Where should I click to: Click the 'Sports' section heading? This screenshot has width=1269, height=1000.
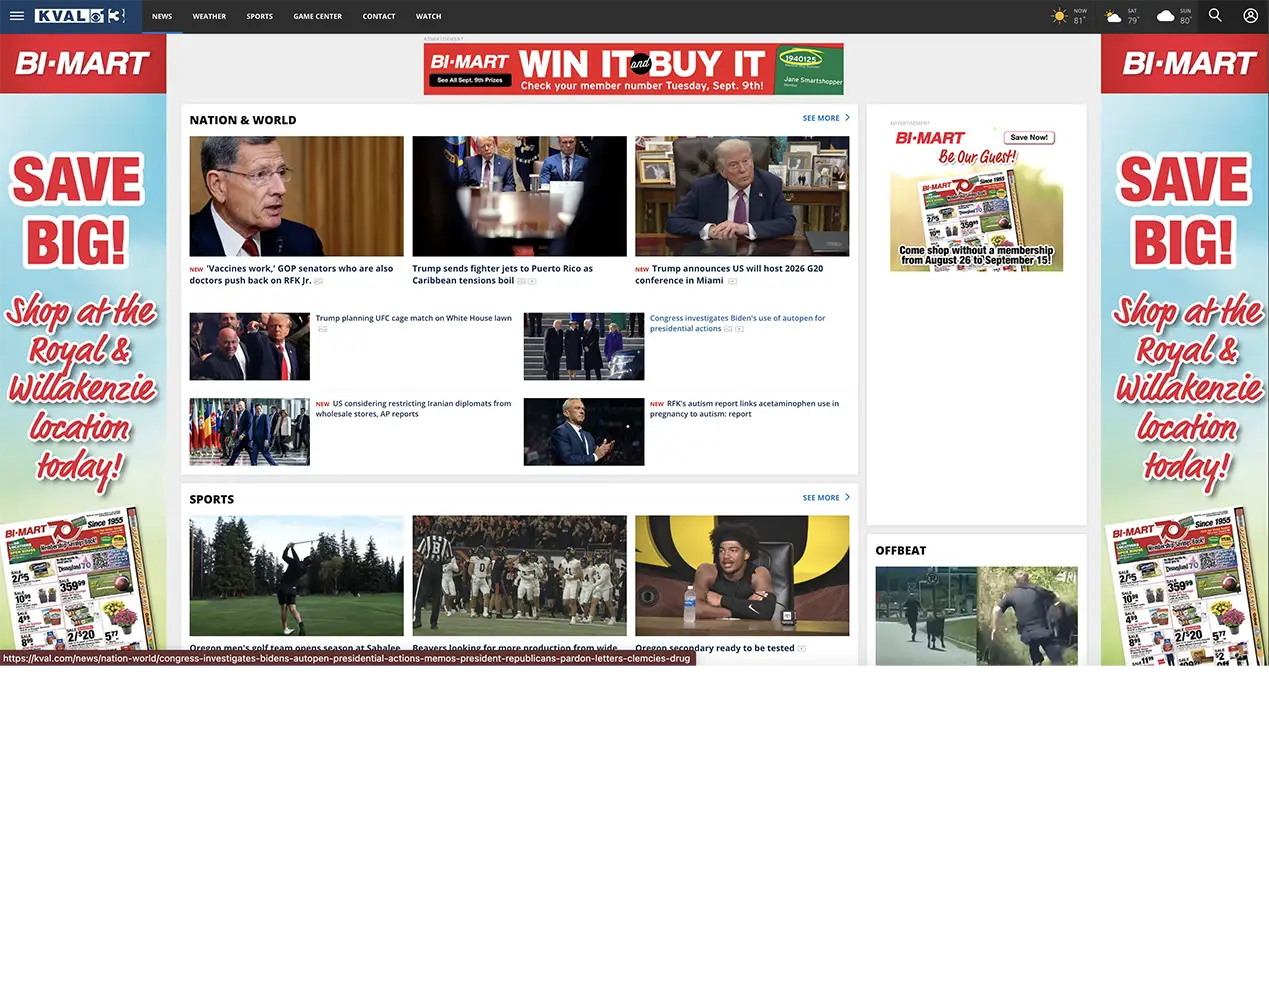[x=212, y=499]
